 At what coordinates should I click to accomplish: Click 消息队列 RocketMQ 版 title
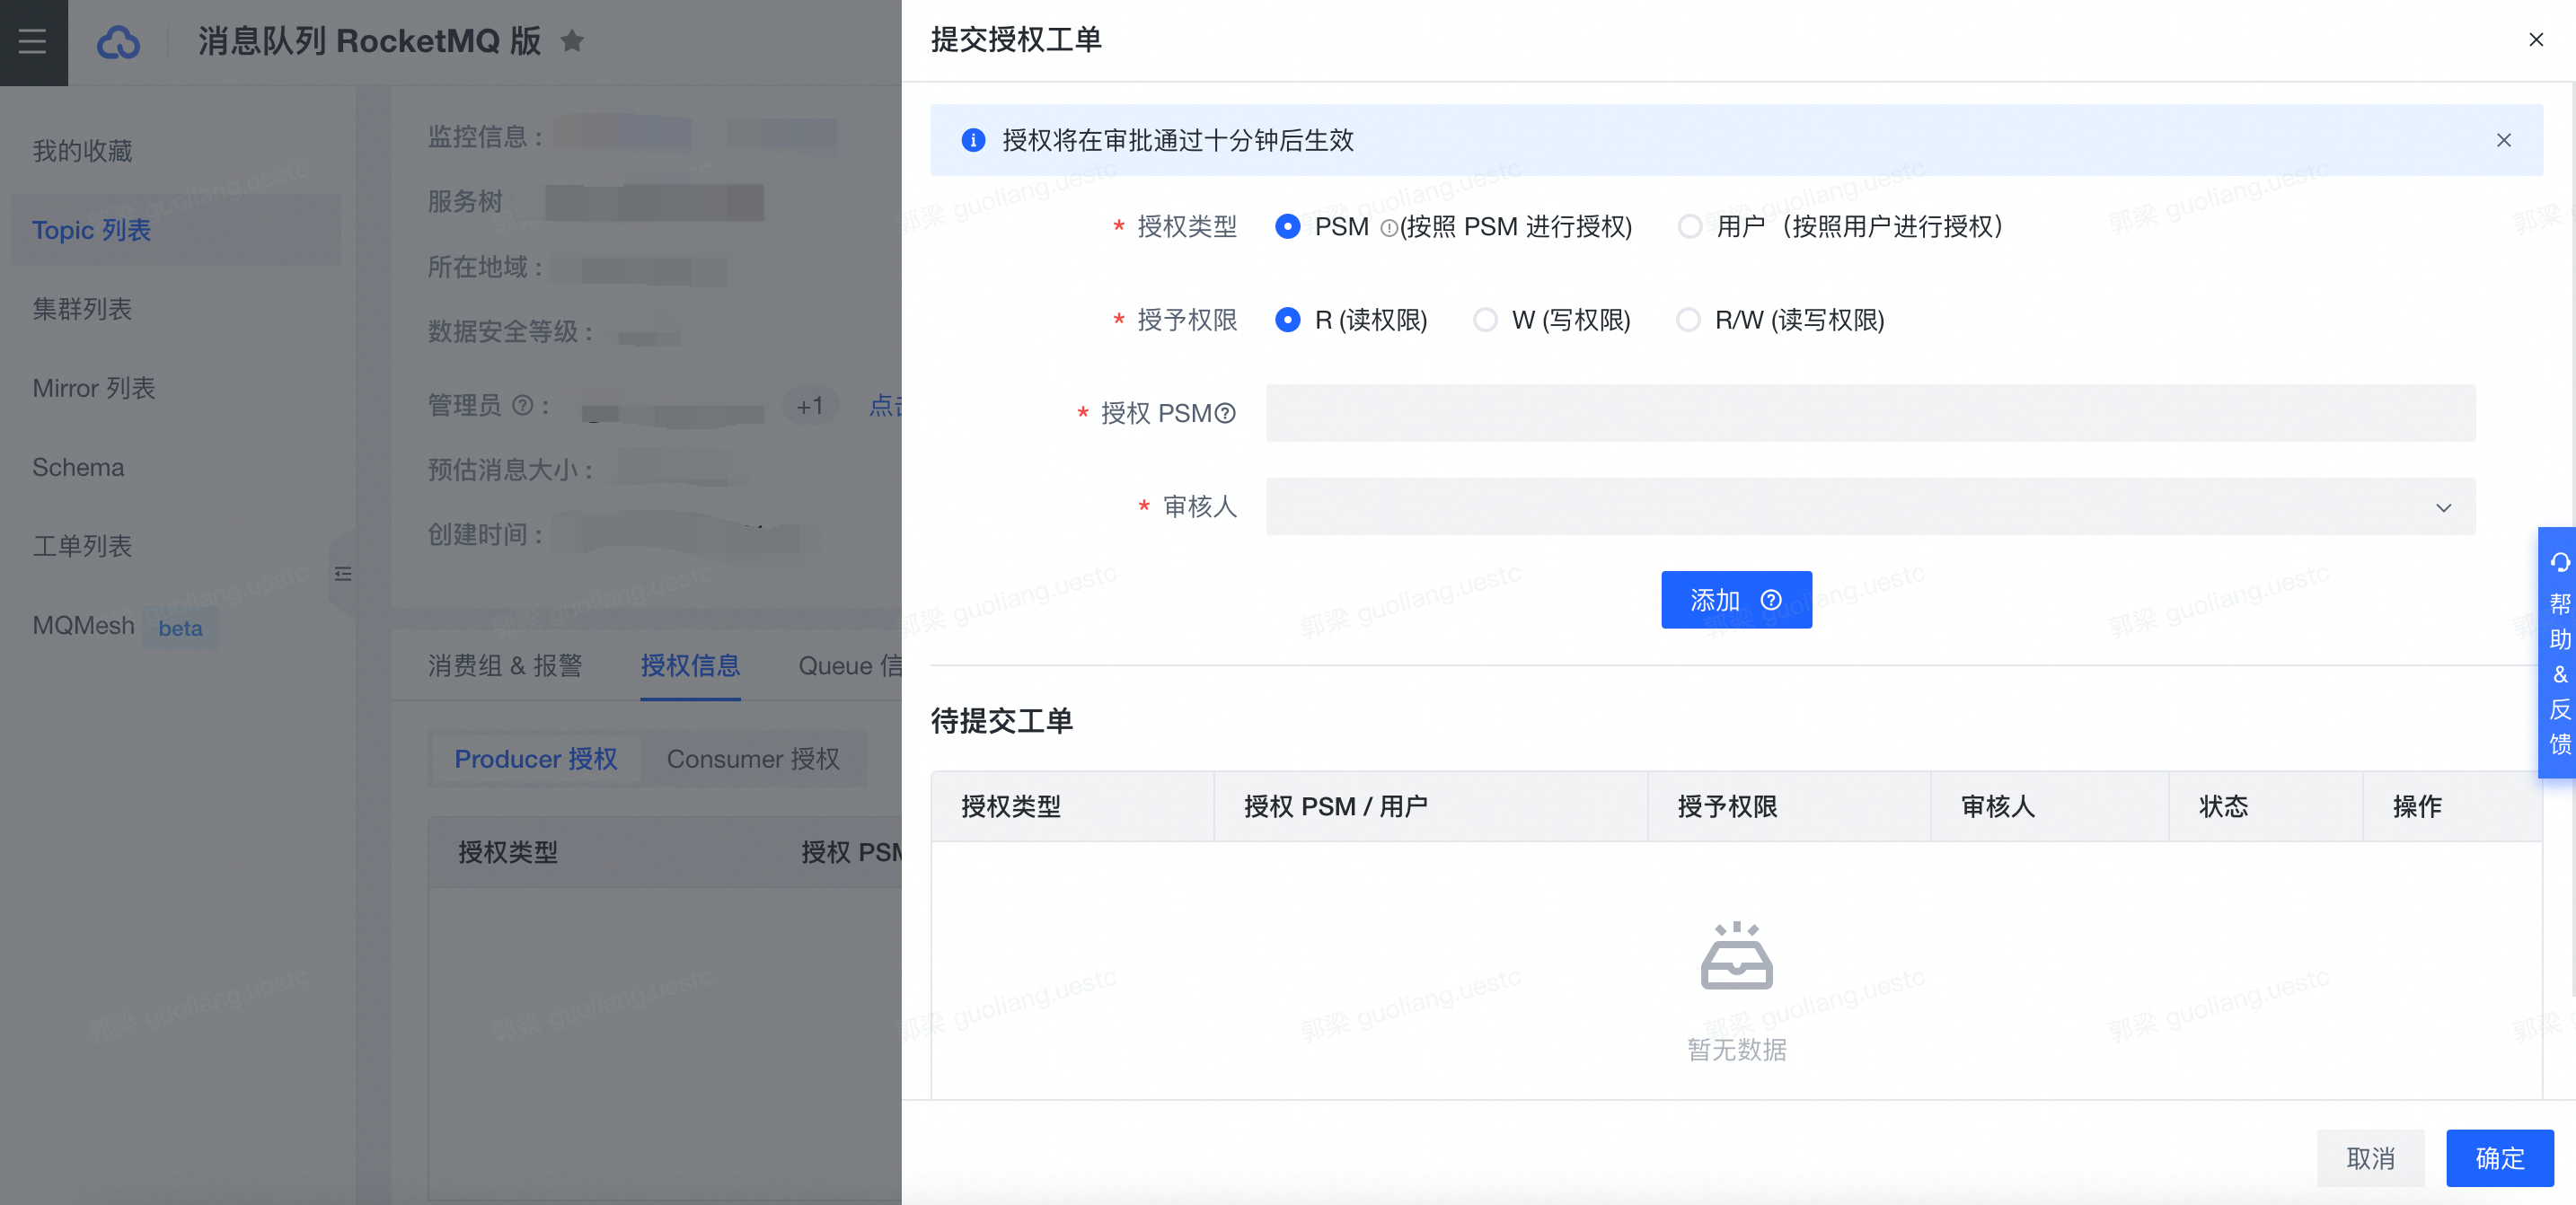click(x=369, y=41)
